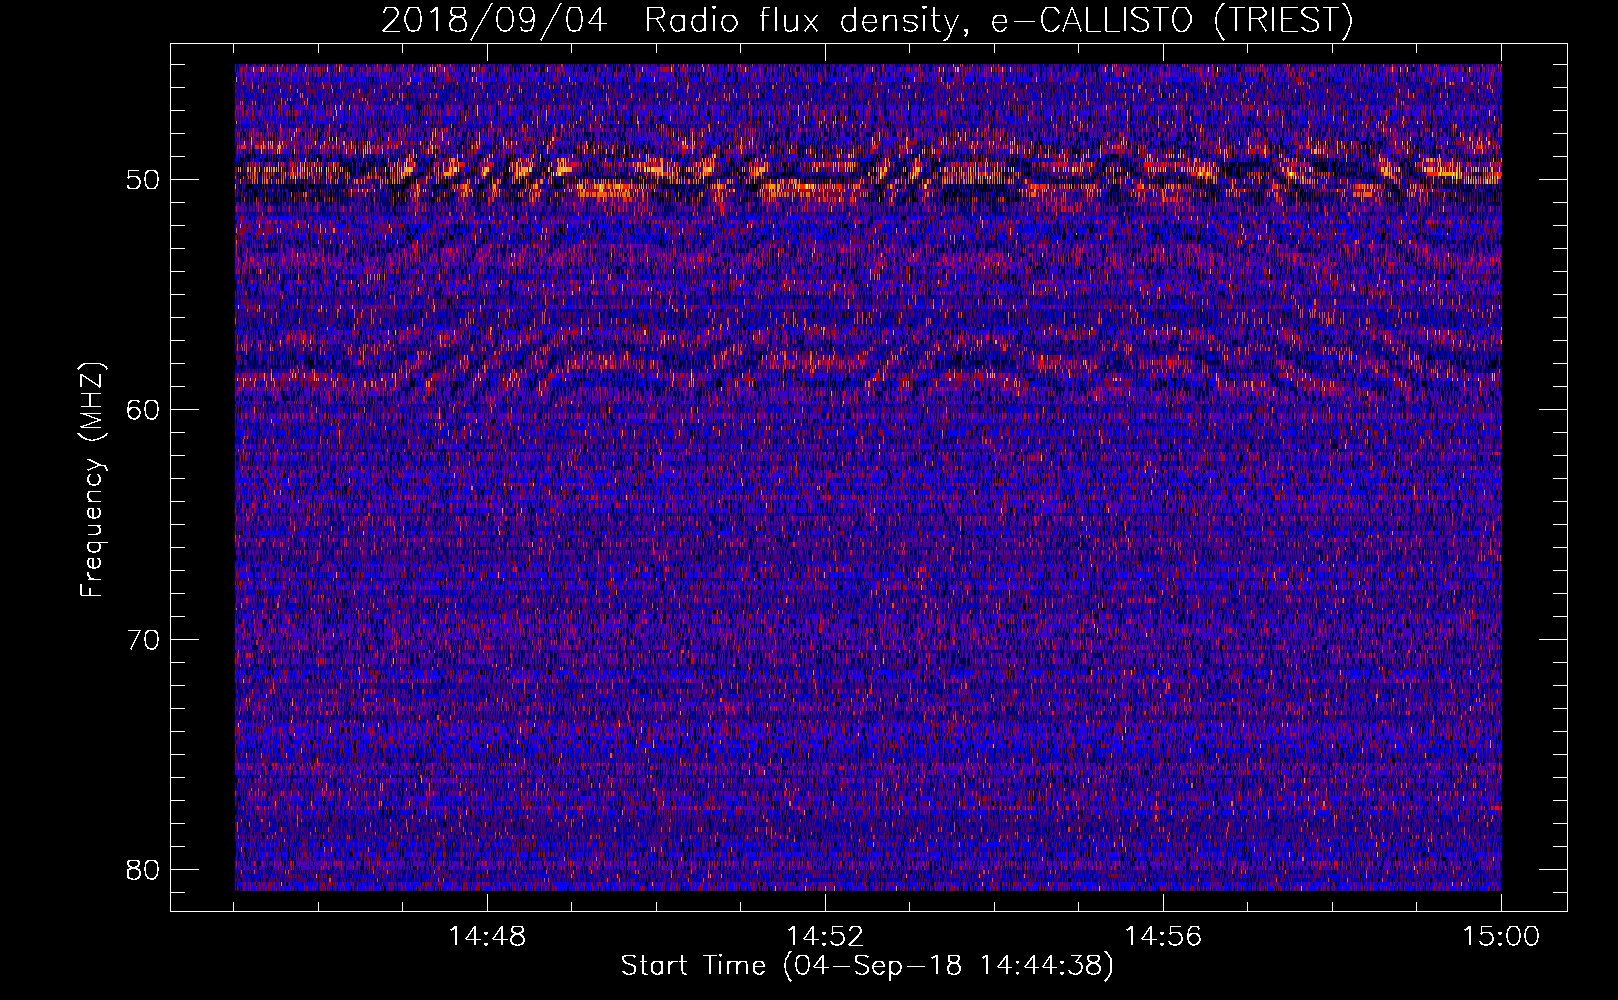This screenshot has width=1618, height=1000.
Task: Select the 'Frequency (MHZ)' axis label
Action: [x=91, y=480]
